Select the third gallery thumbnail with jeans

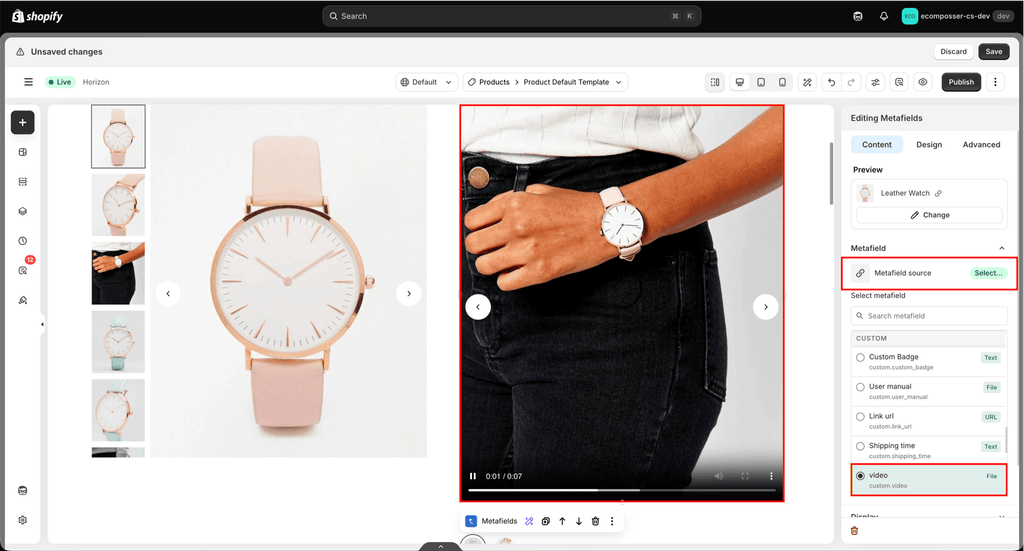pyautogui.click(x=118, y=273)
